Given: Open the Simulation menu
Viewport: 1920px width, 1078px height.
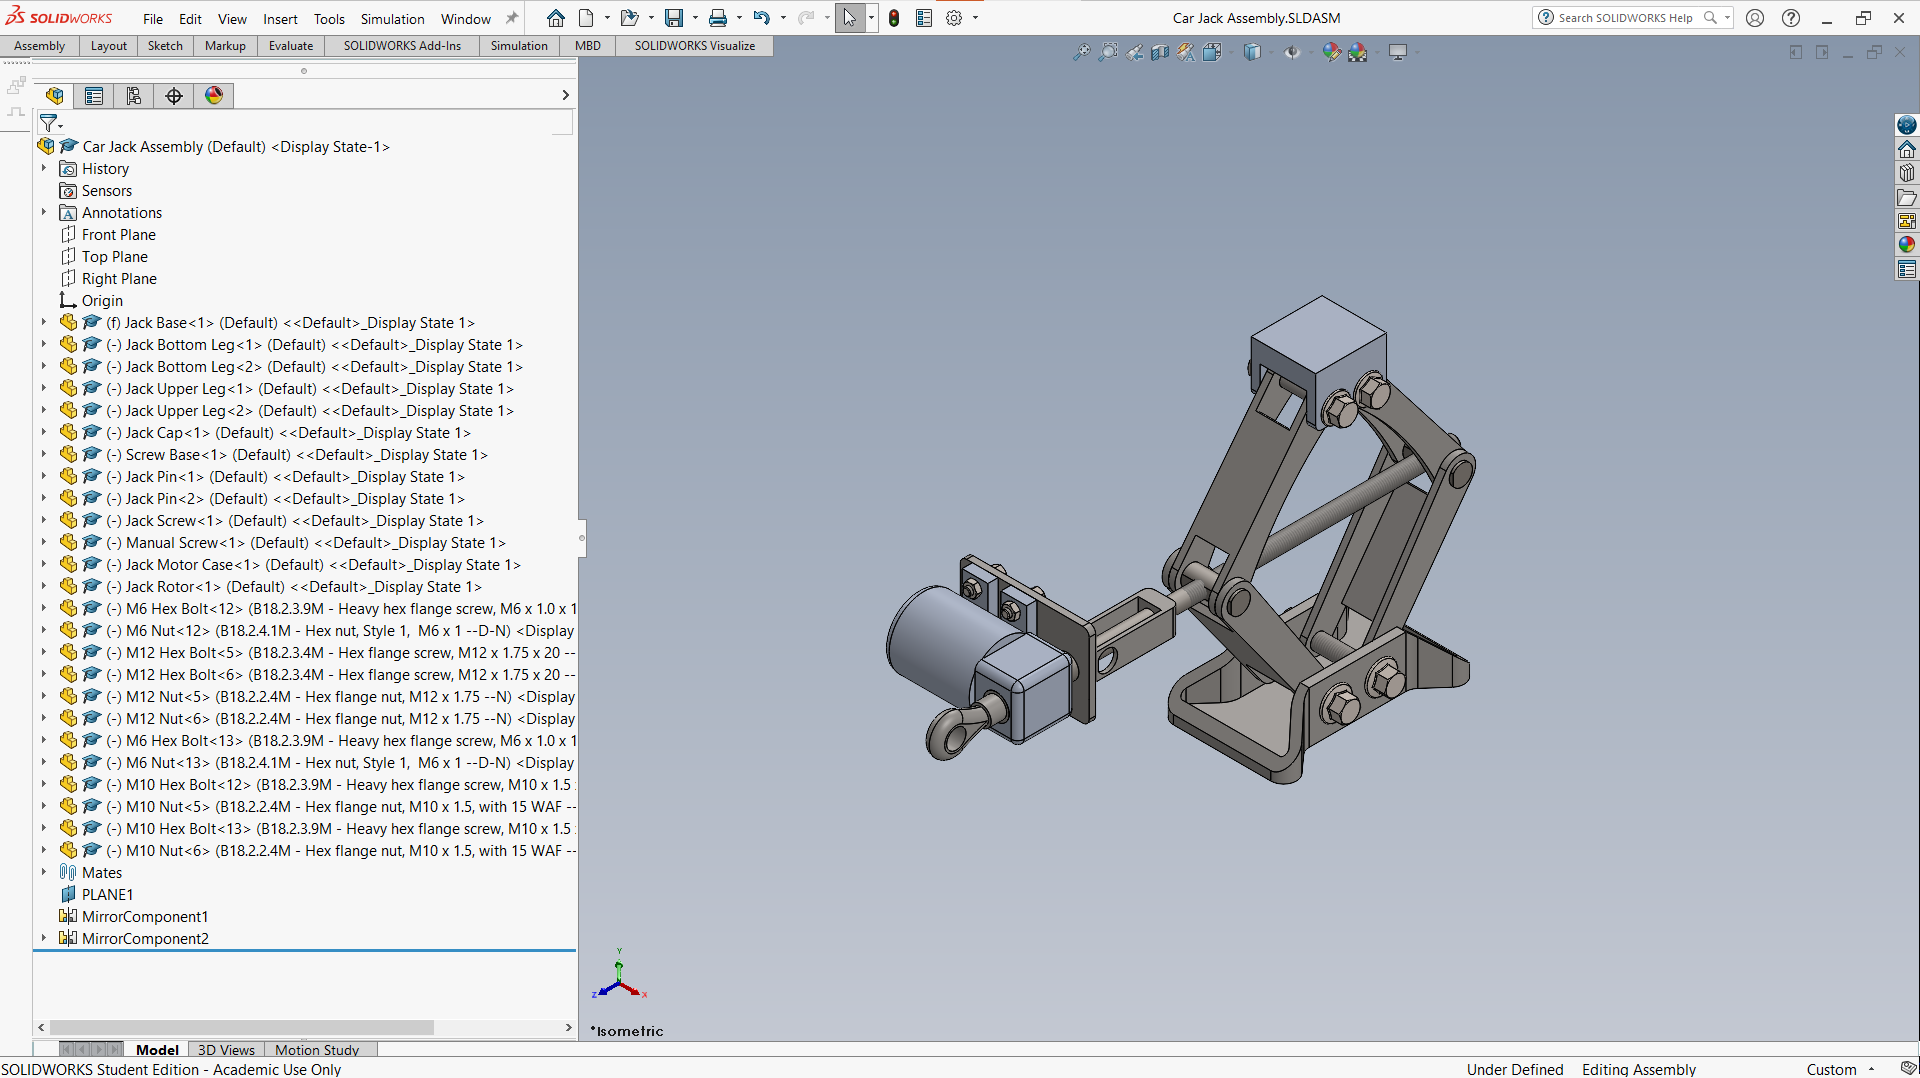Looking at the screenshot, I should coord(392,19).
